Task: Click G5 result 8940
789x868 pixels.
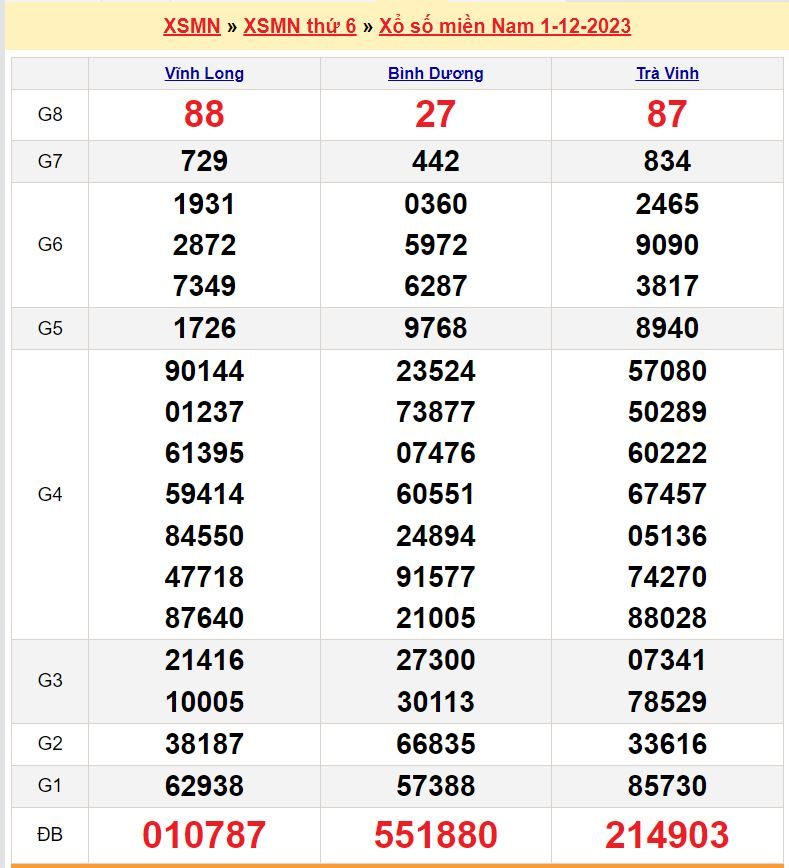Action: [667, 328]
